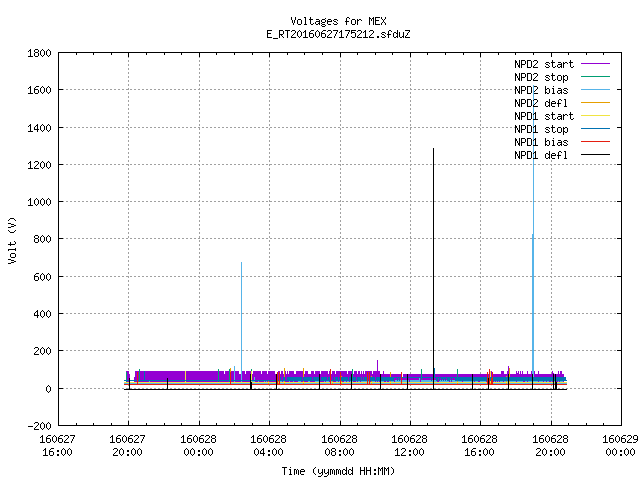Click the 'NPD1 bias' legend label
The image size is (640, 480).
coord(541,142)
